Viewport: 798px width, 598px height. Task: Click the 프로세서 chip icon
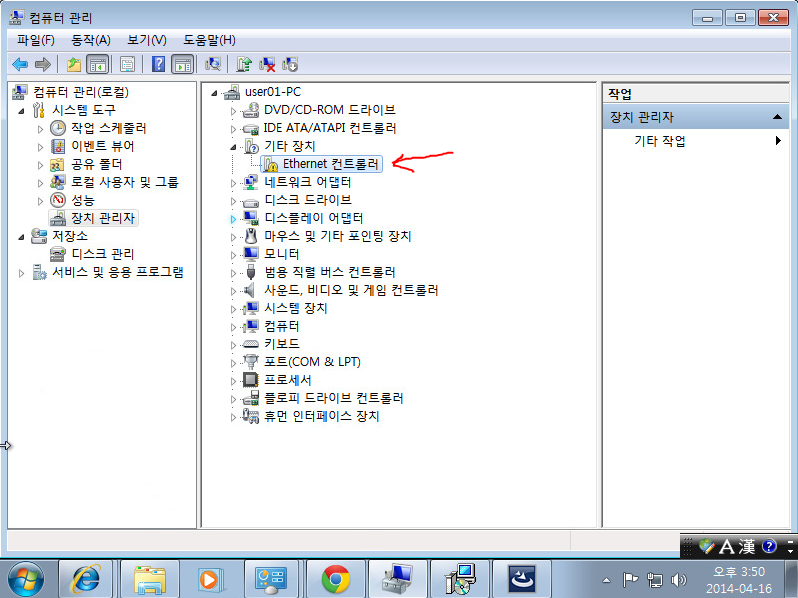coord(250,380)
